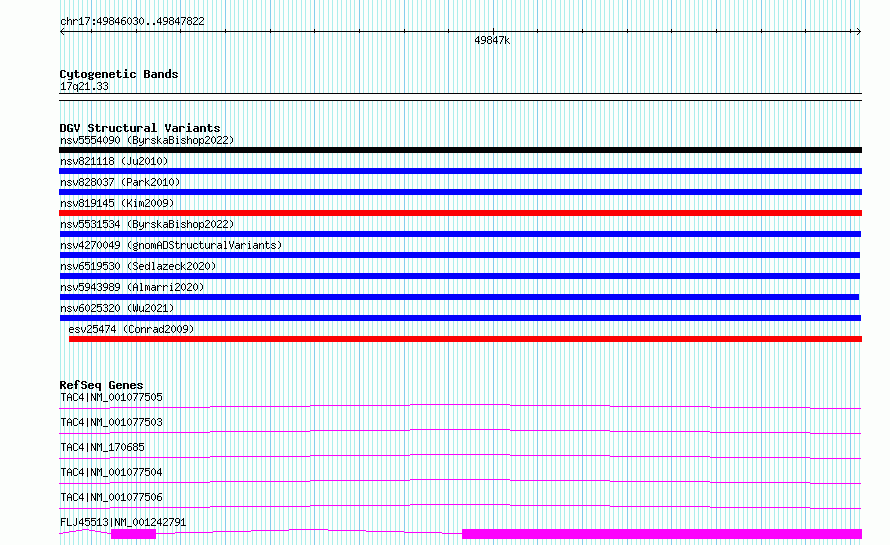890x545 pixels.
Task: Click the black nsv5554090 variant bar
Action: [x=460, y=150]
